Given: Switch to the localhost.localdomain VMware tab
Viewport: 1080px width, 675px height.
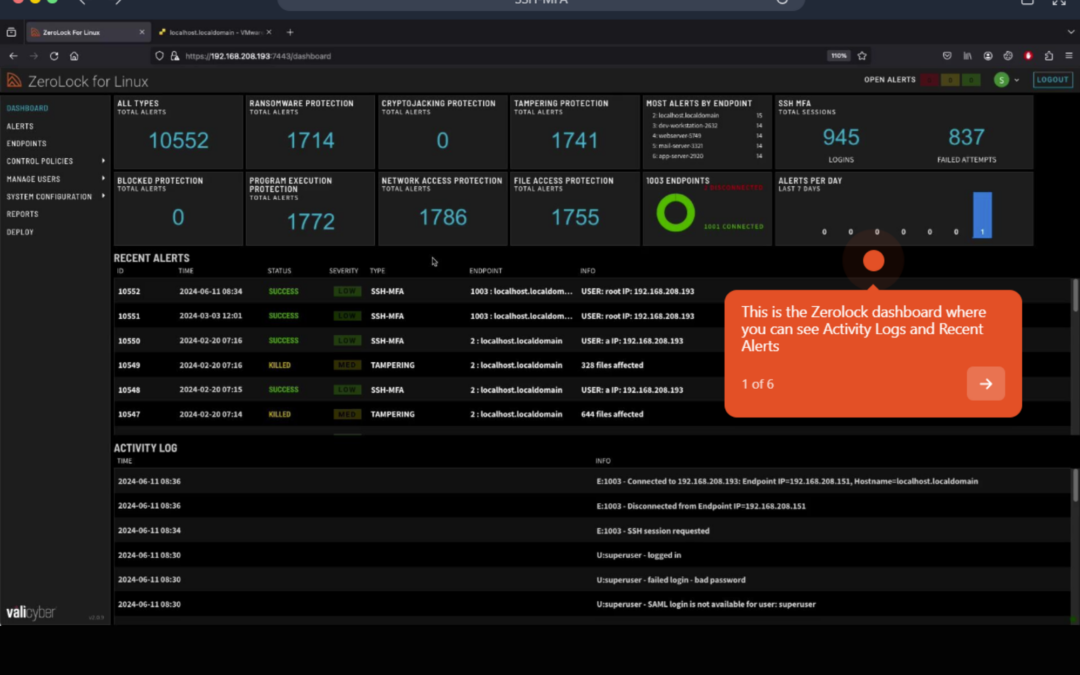Looking at the screenshot, I should (x=213, y=32).
